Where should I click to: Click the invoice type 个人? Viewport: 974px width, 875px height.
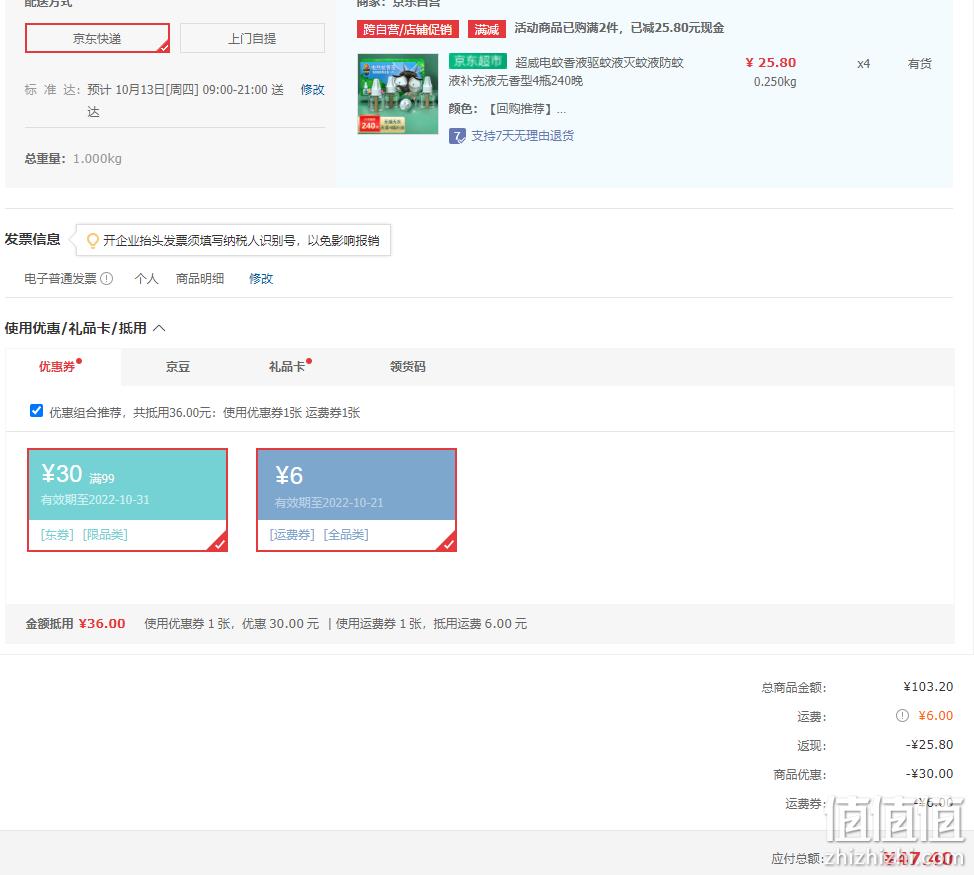(147, 279)
